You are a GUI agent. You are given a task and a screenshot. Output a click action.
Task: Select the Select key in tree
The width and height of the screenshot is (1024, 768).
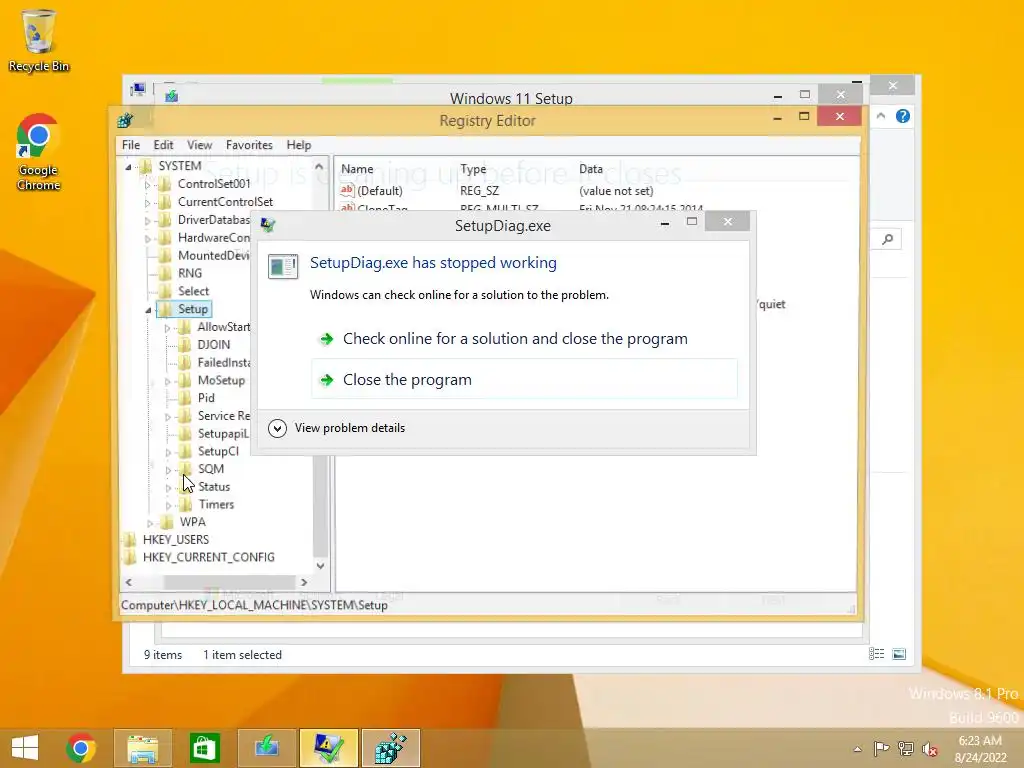coord(193,291)
